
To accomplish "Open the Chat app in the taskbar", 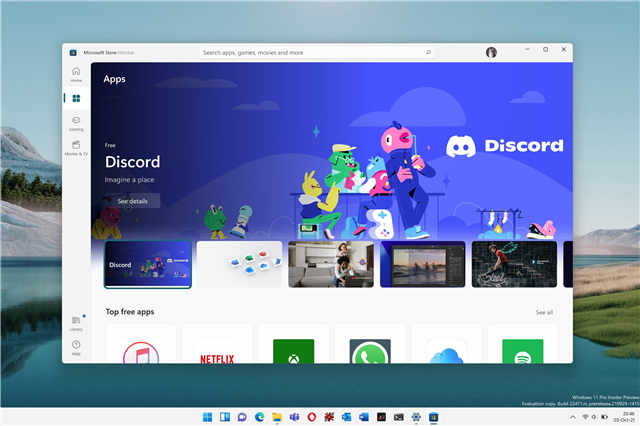I will tap(242, 417).
